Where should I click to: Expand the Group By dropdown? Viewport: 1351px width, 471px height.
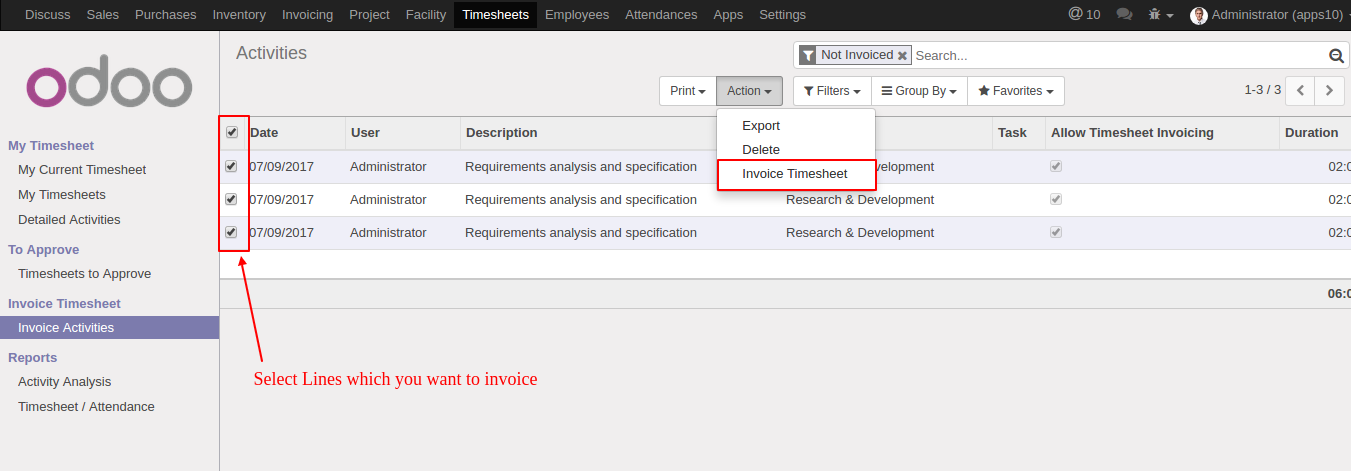coord(919,91)
